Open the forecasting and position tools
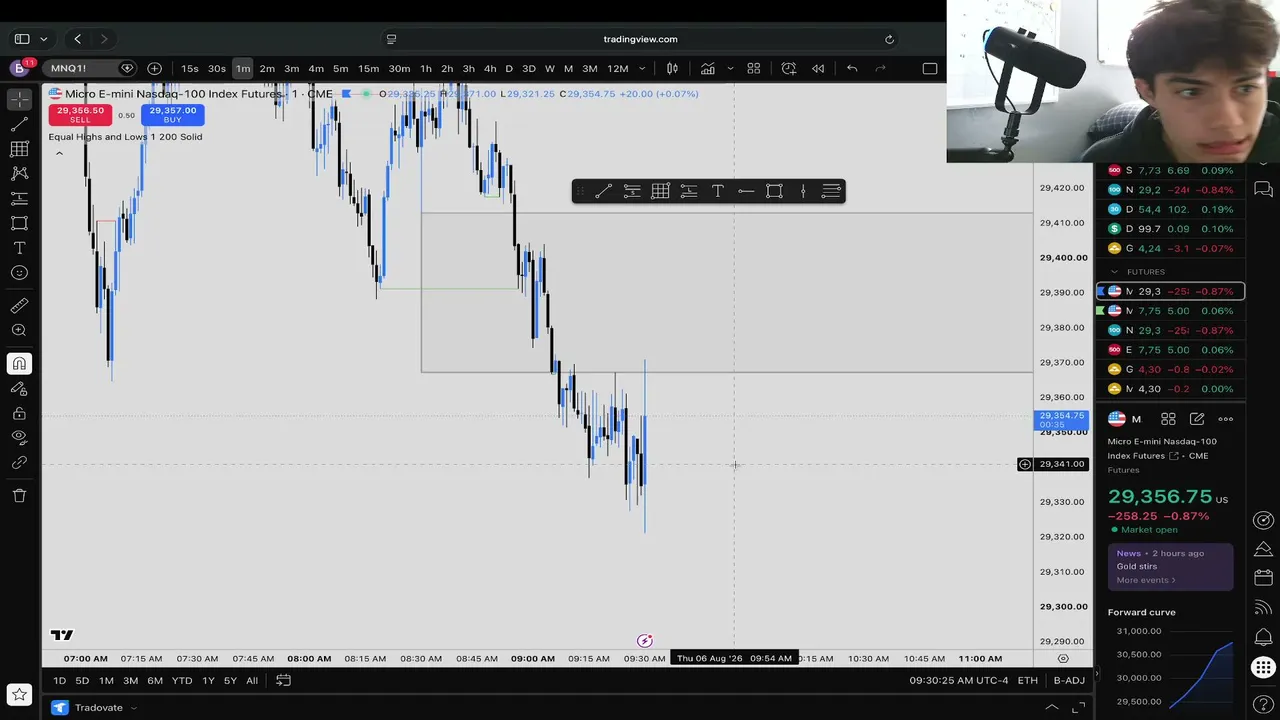Image resolution: width=1280 pixels, height=720 pixels. pyautogui.click(x=19, y=198)
